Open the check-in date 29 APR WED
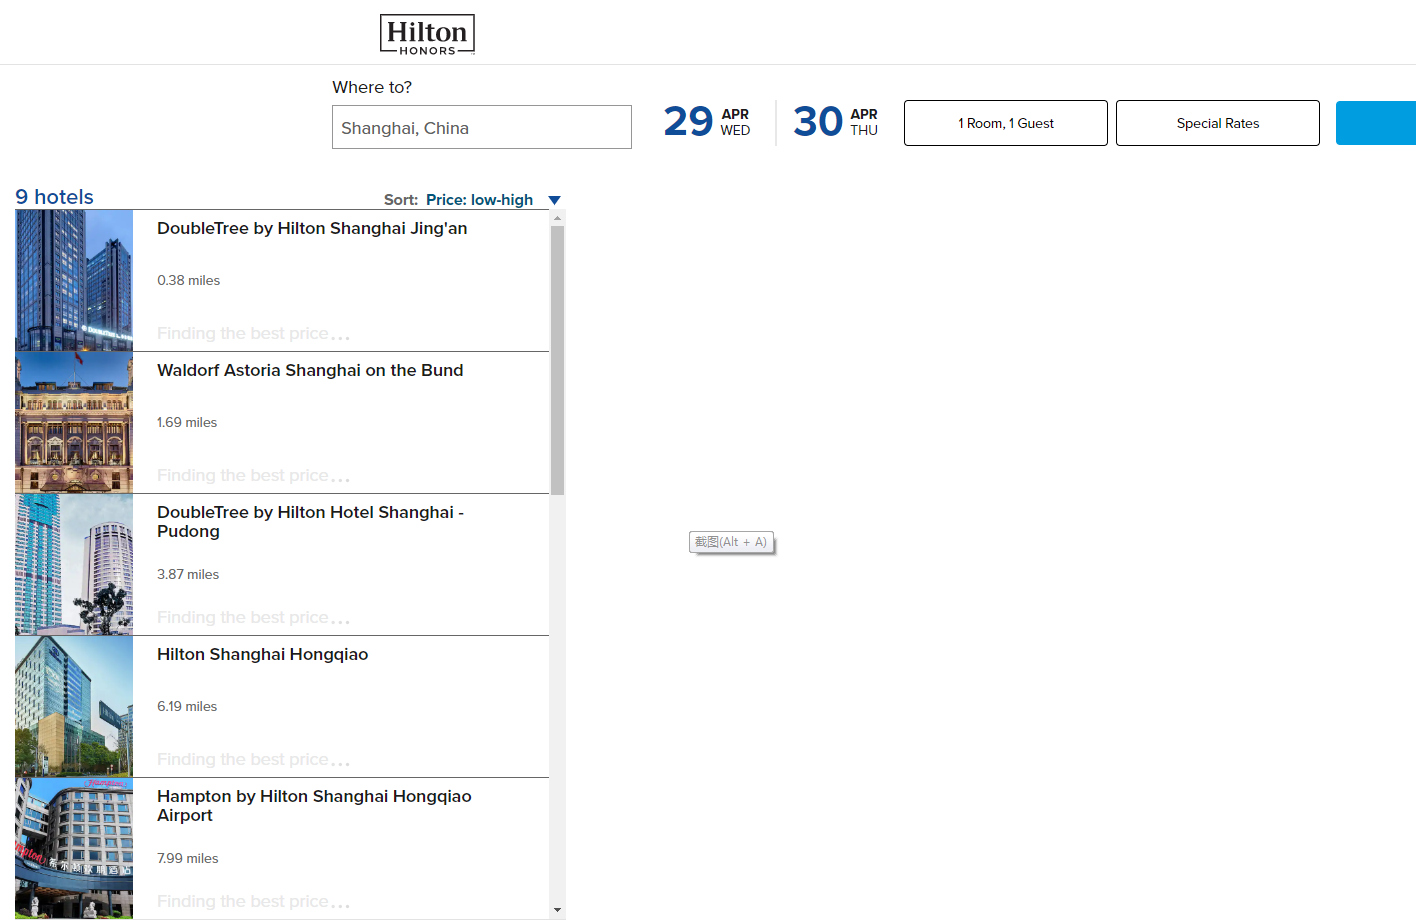The width and height of the screenshot is (1416, 920). tap(707, 122)
